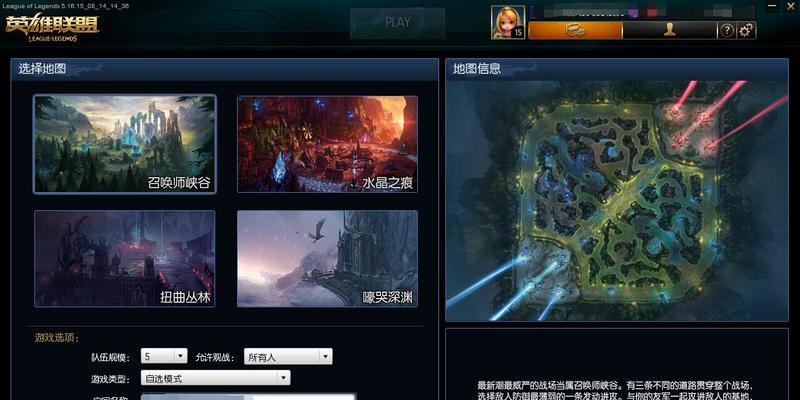Image resolution: width=800 pixels, height=400 pixels.
Task: Click the map description paragraph text
Action: 616,390
